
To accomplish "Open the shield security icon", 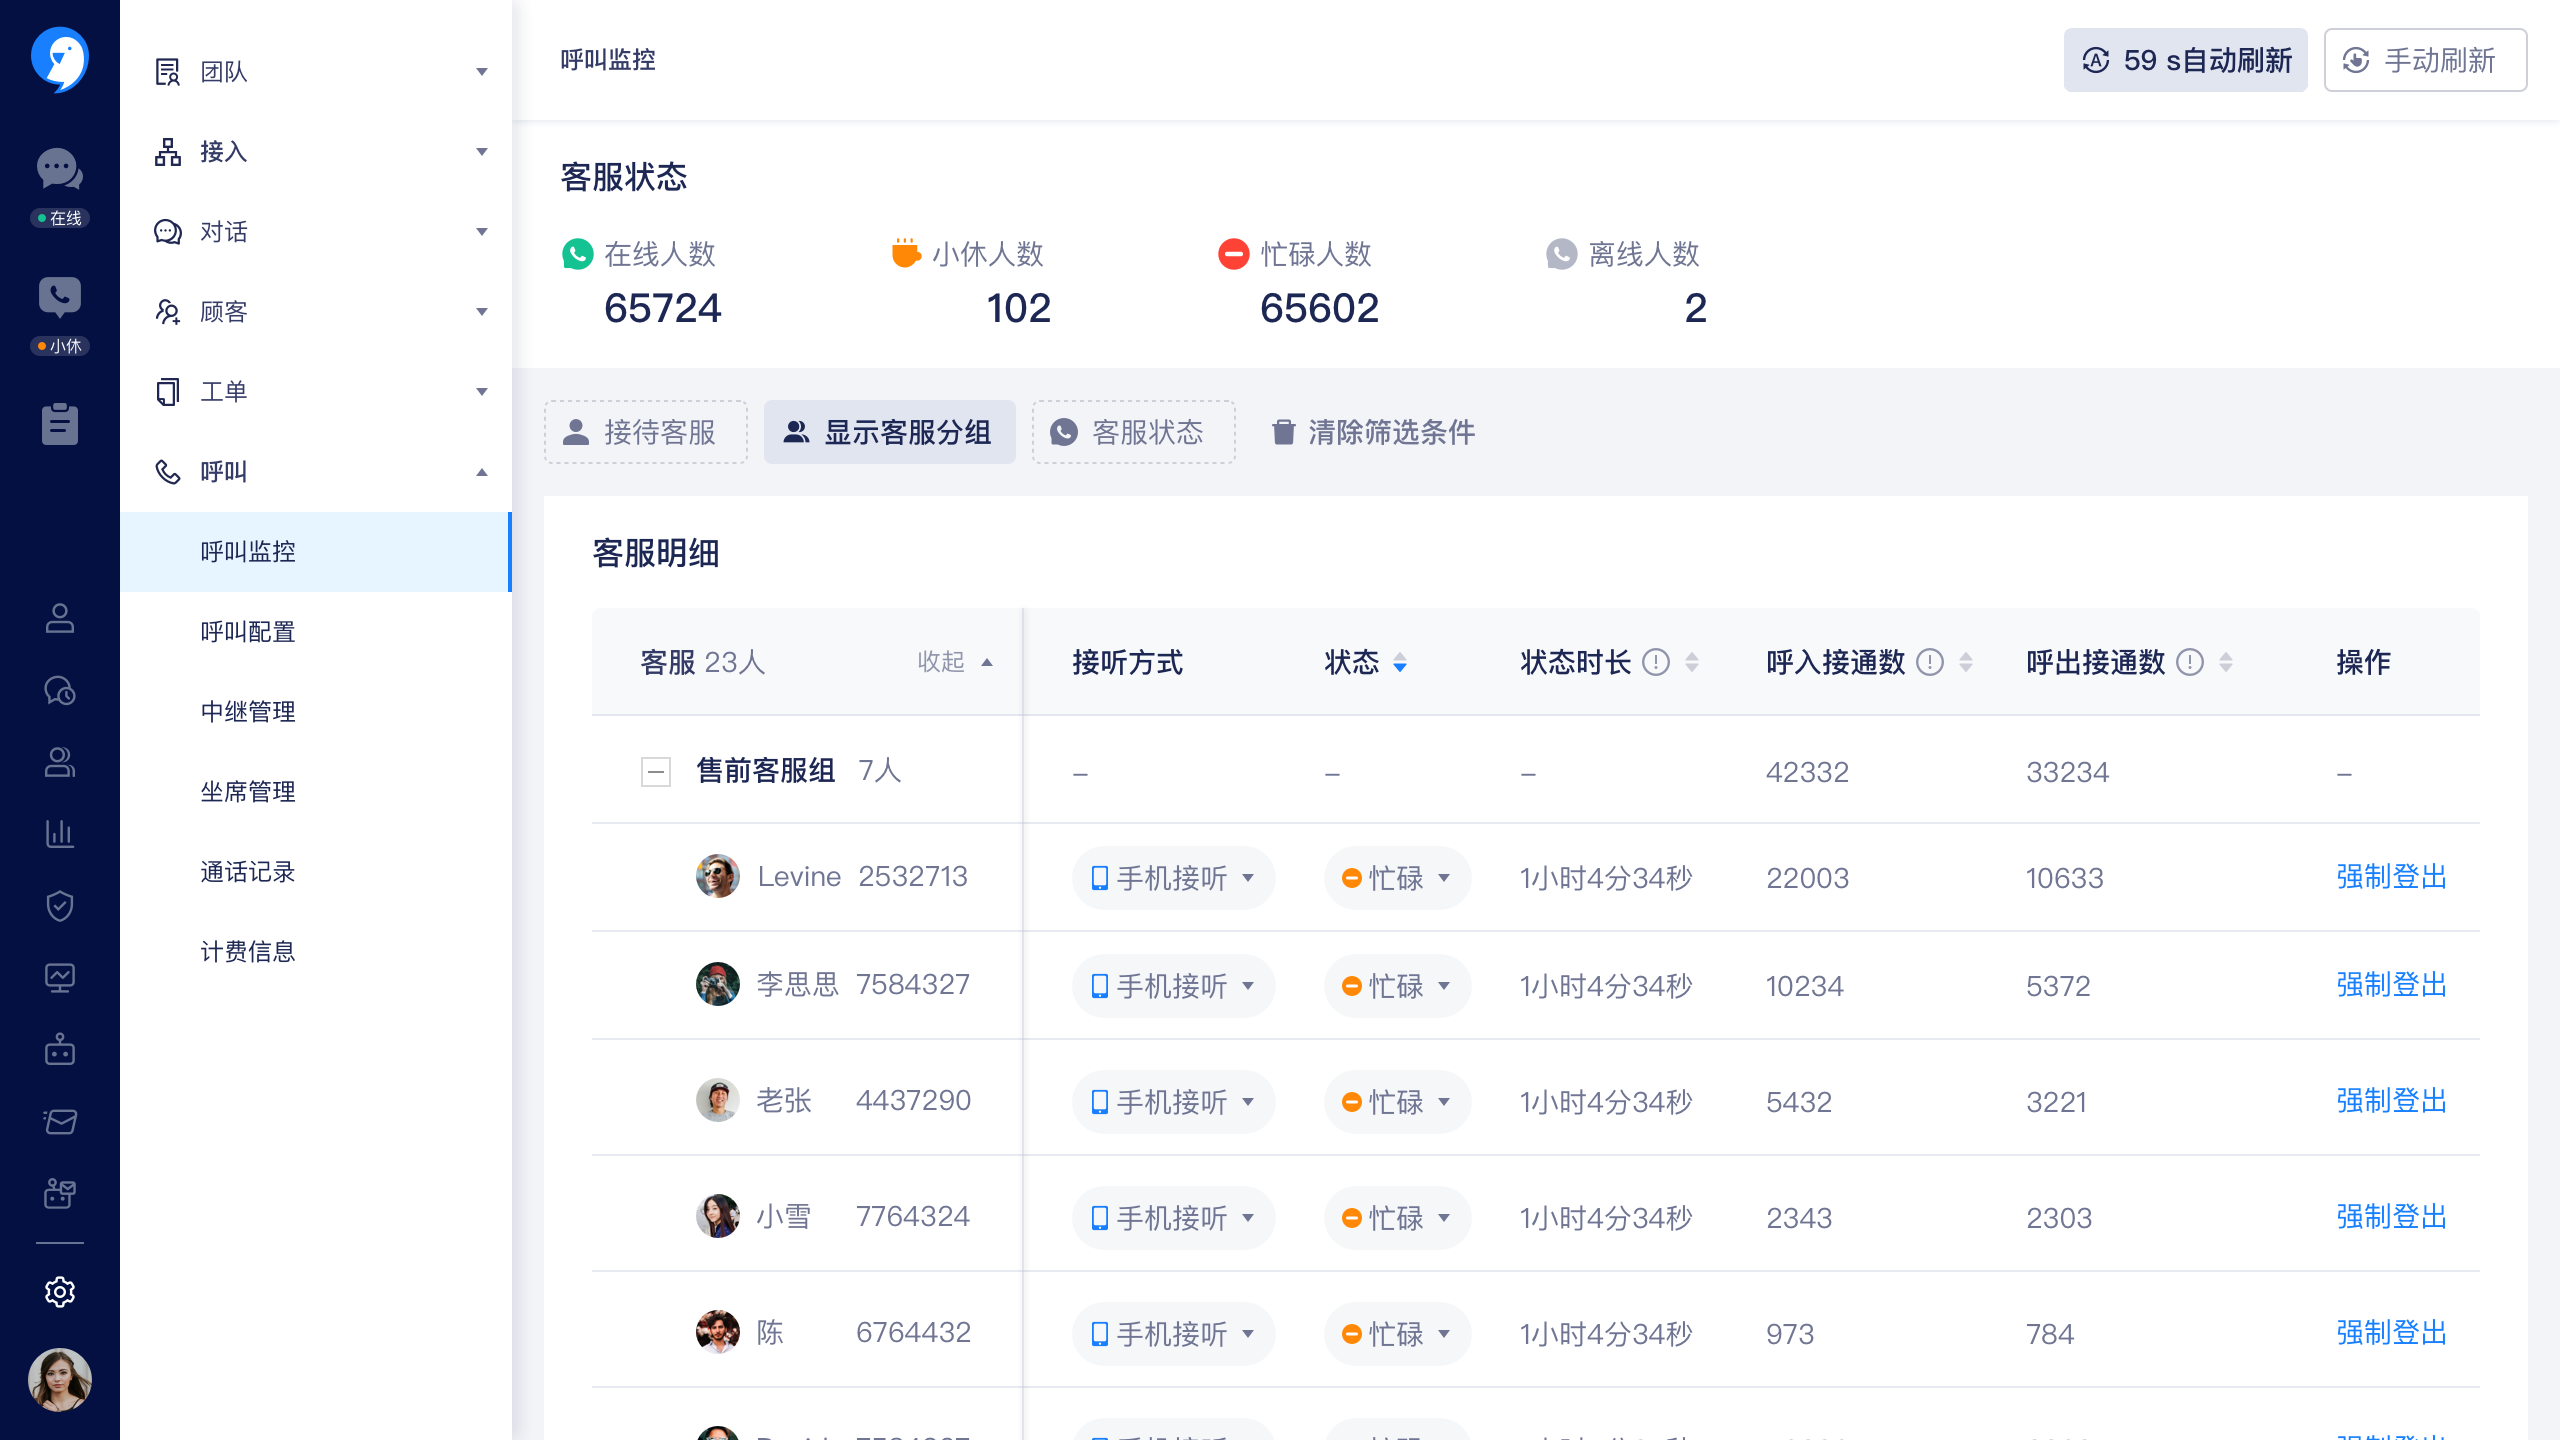I will click(60, 905).
